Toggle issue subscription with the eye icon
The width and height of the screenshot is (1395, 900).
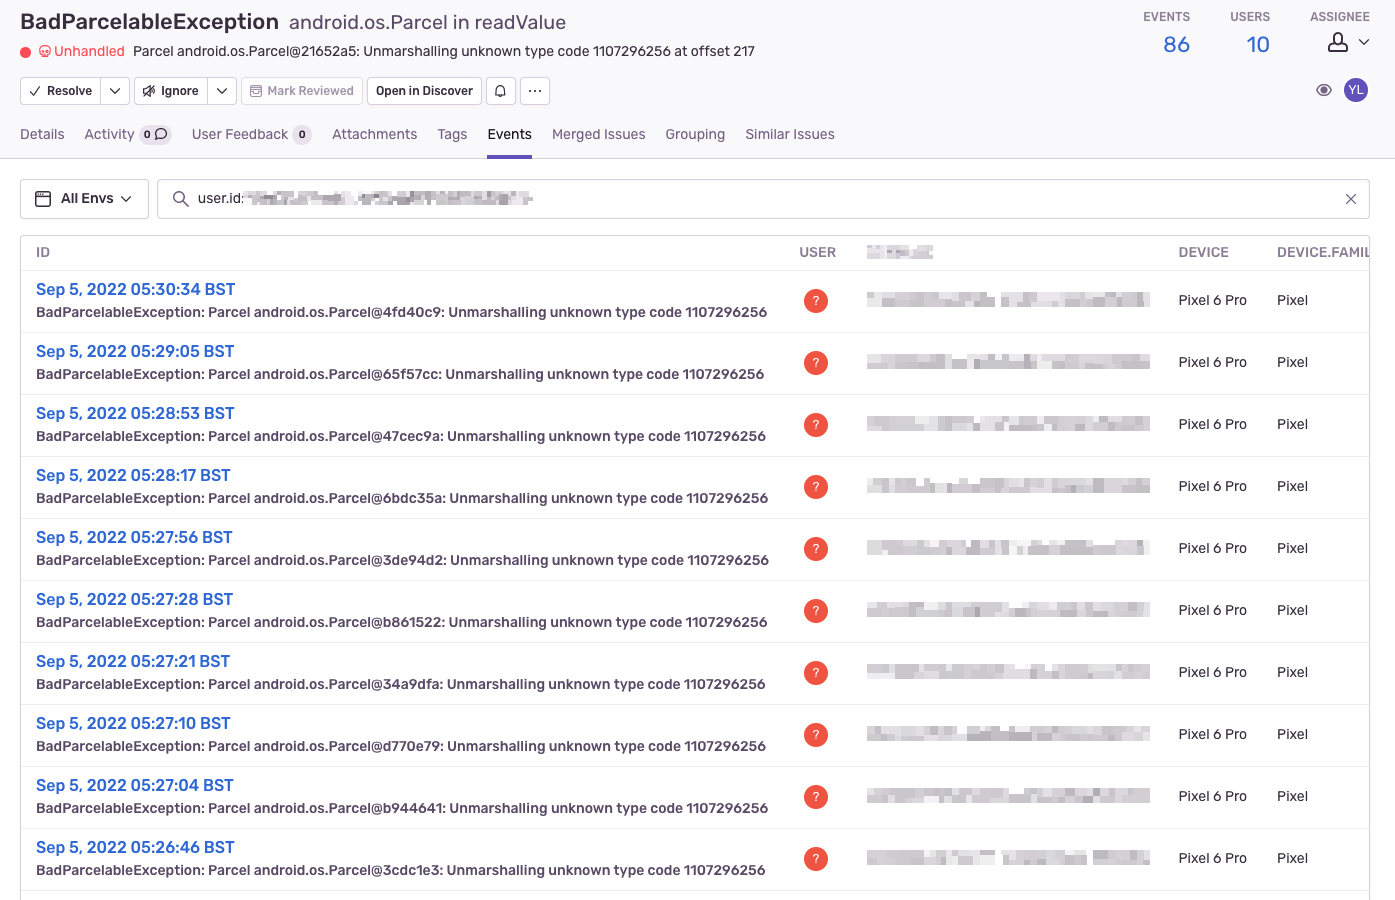click(1324, 90)
